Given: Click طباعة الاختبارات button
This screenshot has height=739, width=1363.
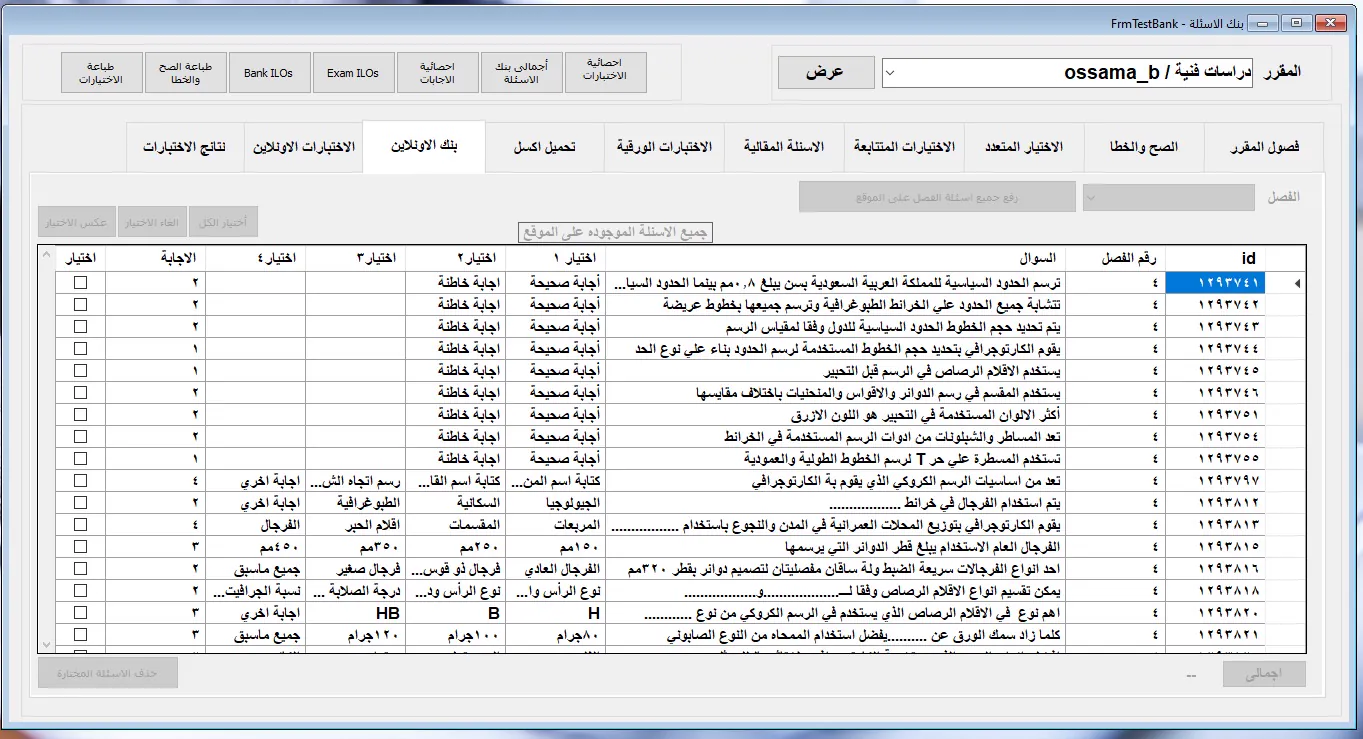Looking at the screenshot, I should coord(101,72).
